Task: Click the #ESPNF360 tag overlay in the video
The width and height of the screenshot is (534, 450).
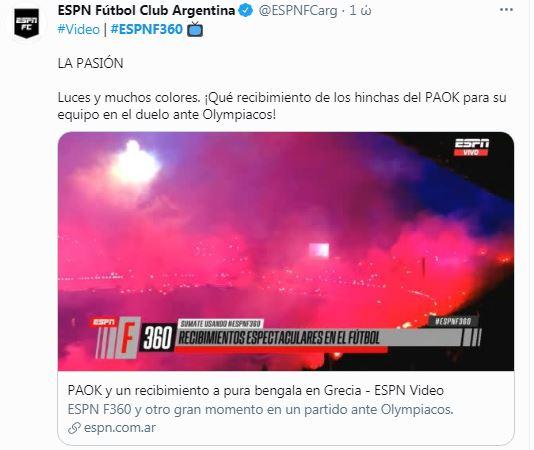Action: point(453,321)
